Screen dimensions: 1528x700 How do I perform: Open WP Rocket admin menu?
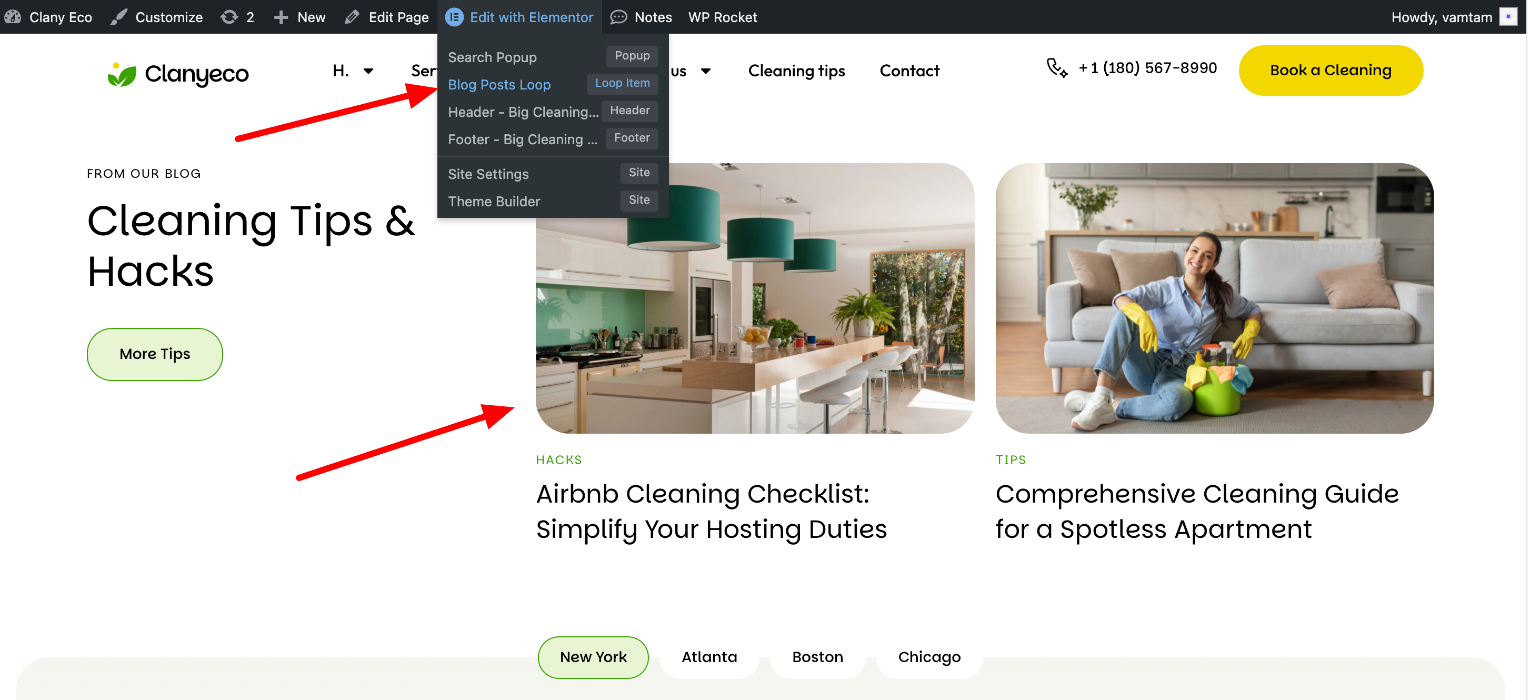(x=723, y=17)
